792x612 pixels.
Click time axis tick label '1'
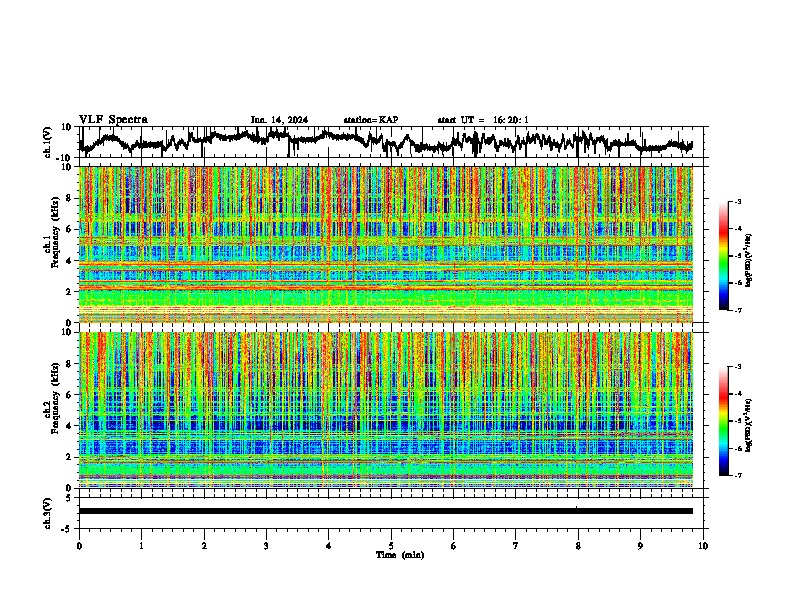[x=141, y=546]
